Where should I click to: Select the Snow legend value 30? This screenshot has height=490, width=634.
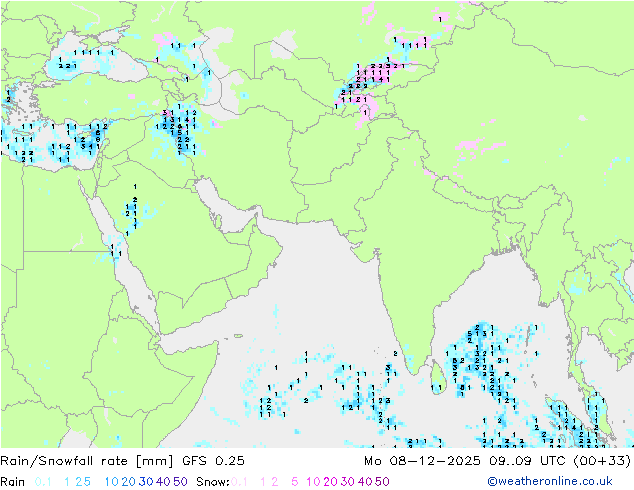click(348, 482)
